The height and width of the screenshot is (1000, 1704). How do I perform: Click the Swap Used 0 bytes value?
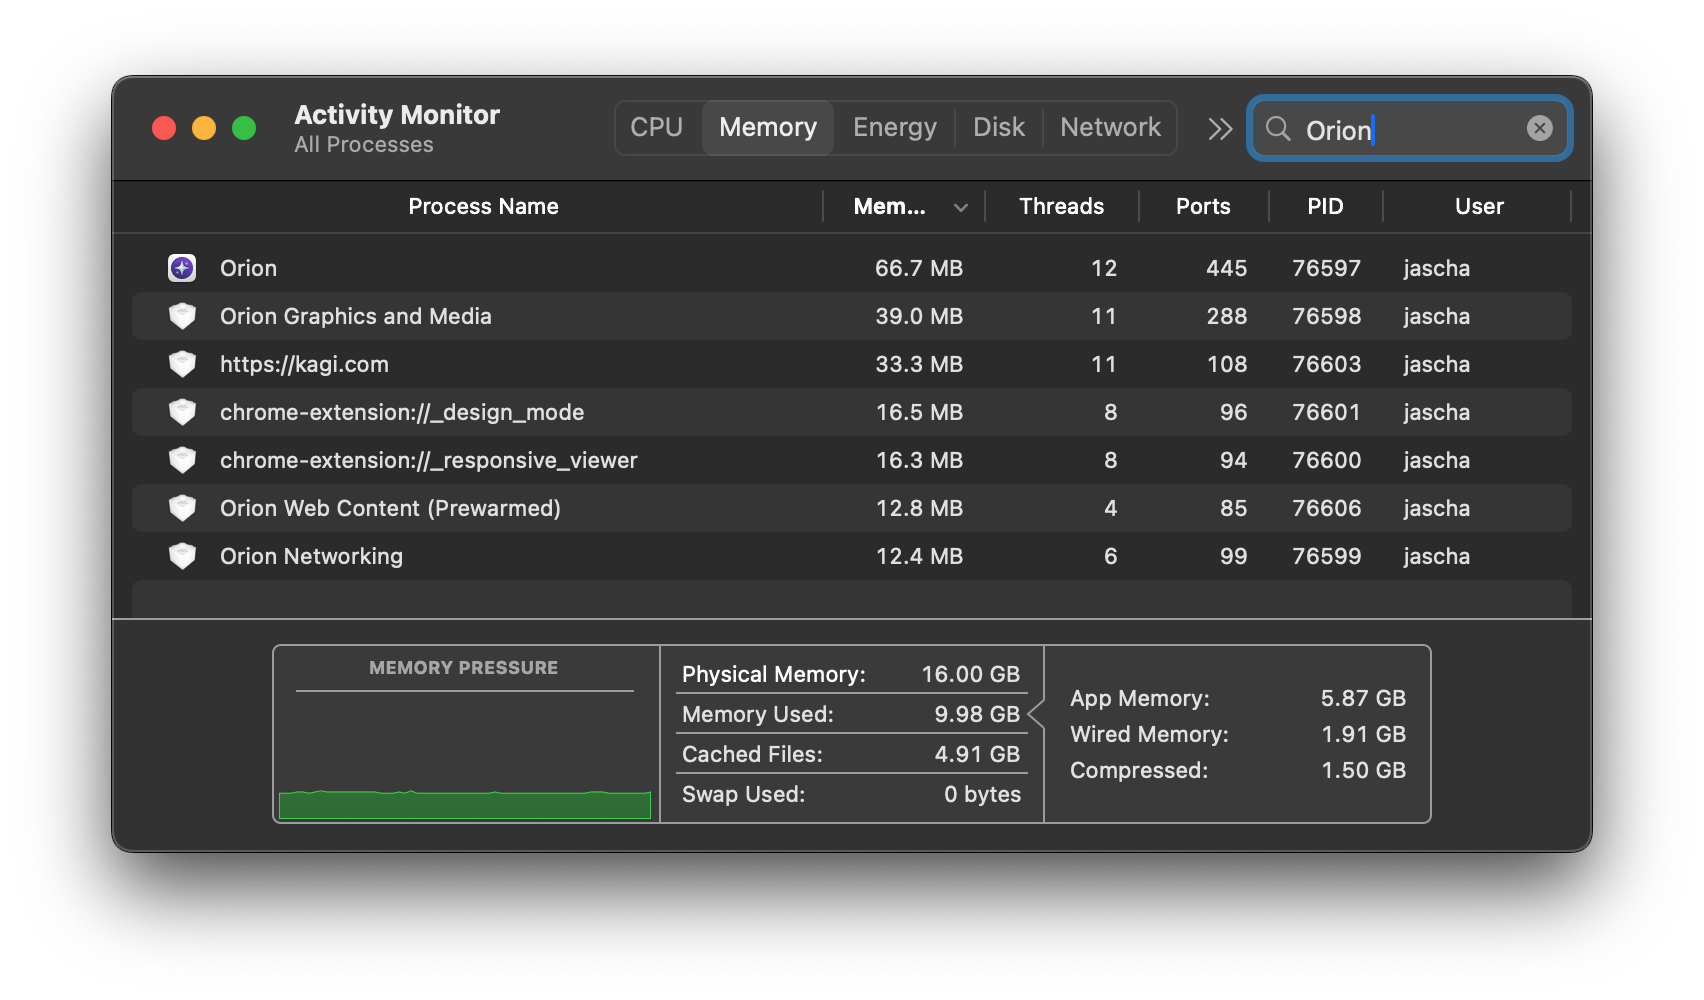[x=982, y=794]
